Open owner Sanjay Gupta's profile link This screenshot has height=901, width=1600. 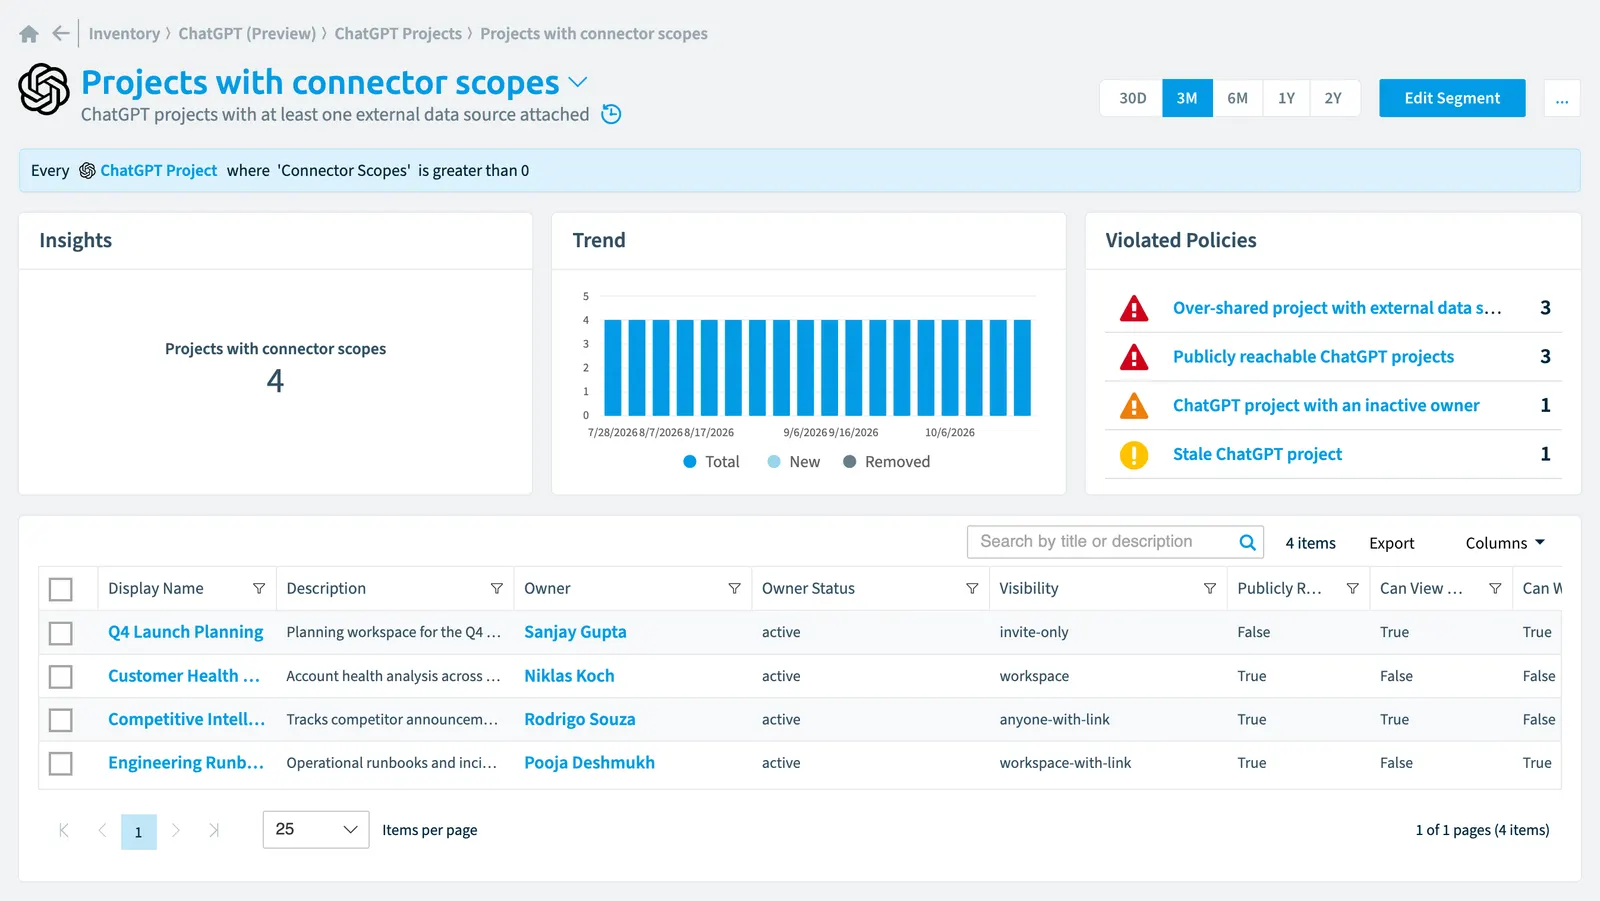575,632
